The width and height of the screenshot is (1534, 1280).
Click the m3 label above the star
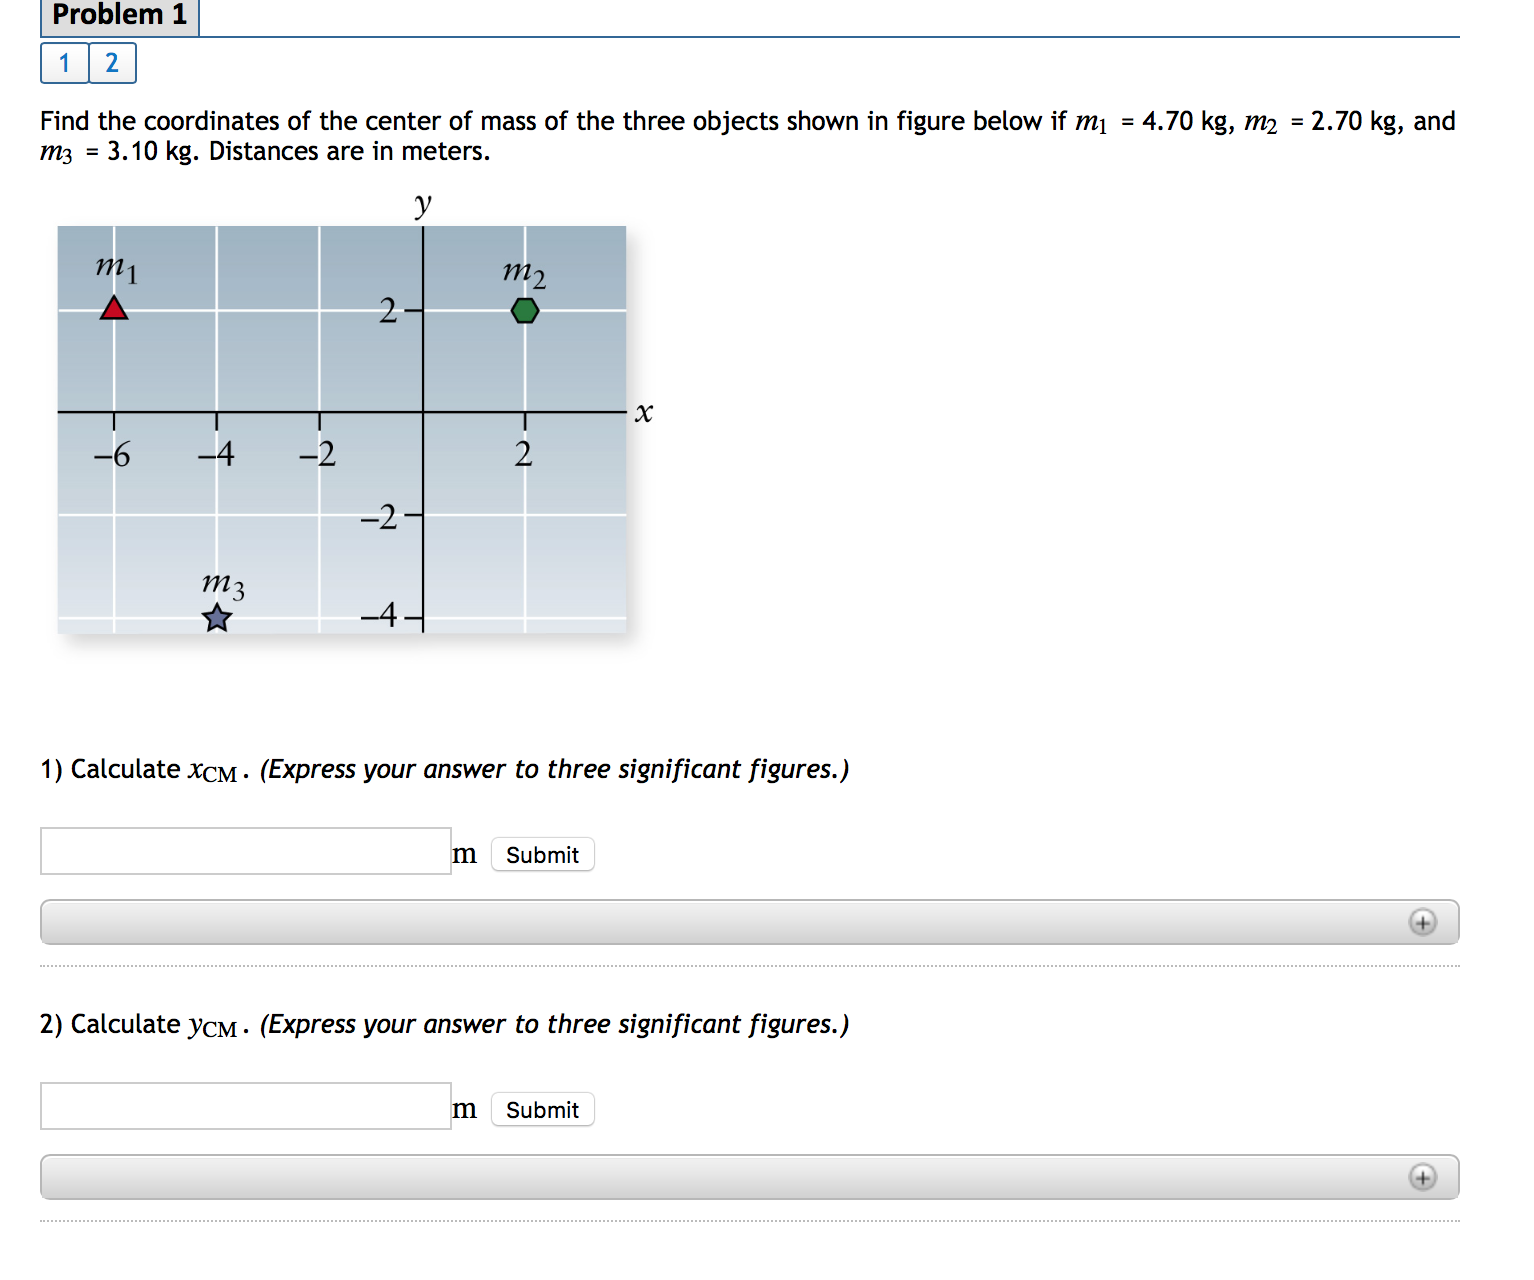click(x=223, y=584)
